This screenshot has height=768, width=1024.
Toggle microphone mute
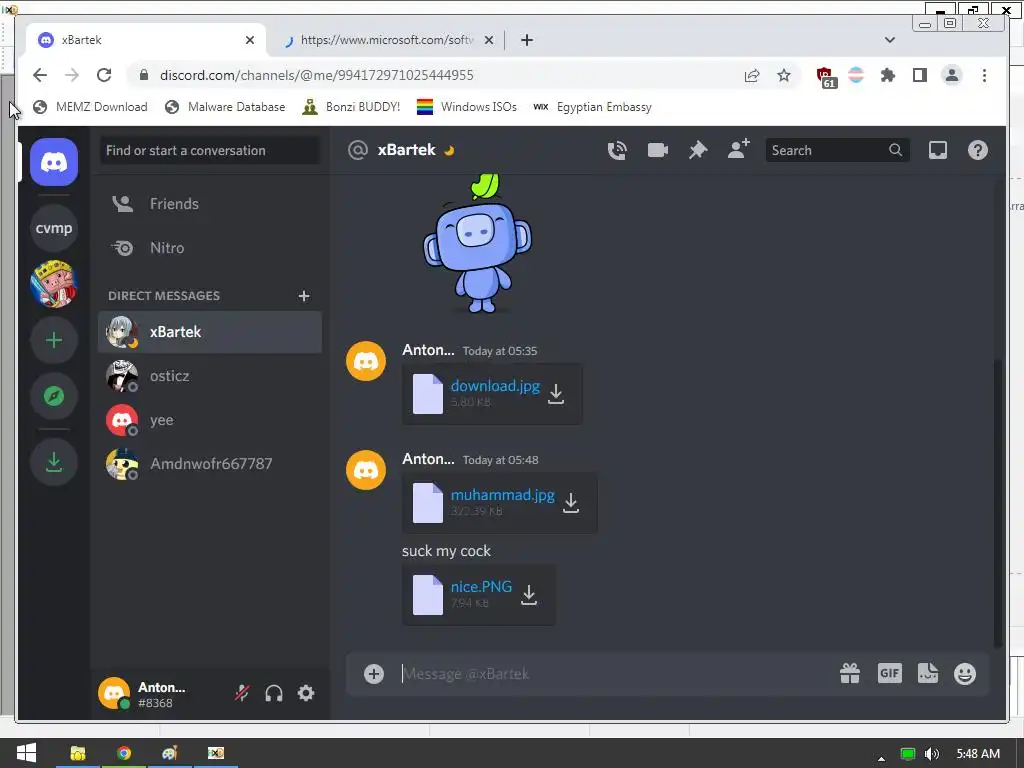242,693
